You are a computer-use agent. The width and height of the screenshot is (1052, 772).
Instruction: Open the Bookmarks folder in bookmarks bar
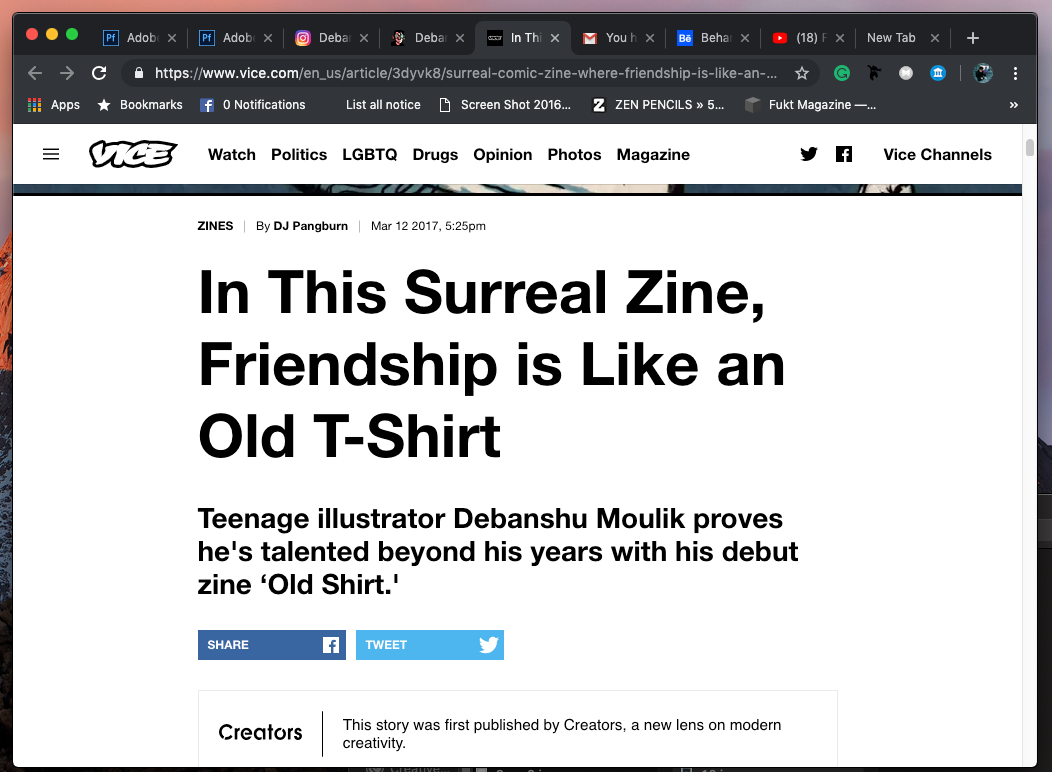pyautogui.click(x=140, y=105)
